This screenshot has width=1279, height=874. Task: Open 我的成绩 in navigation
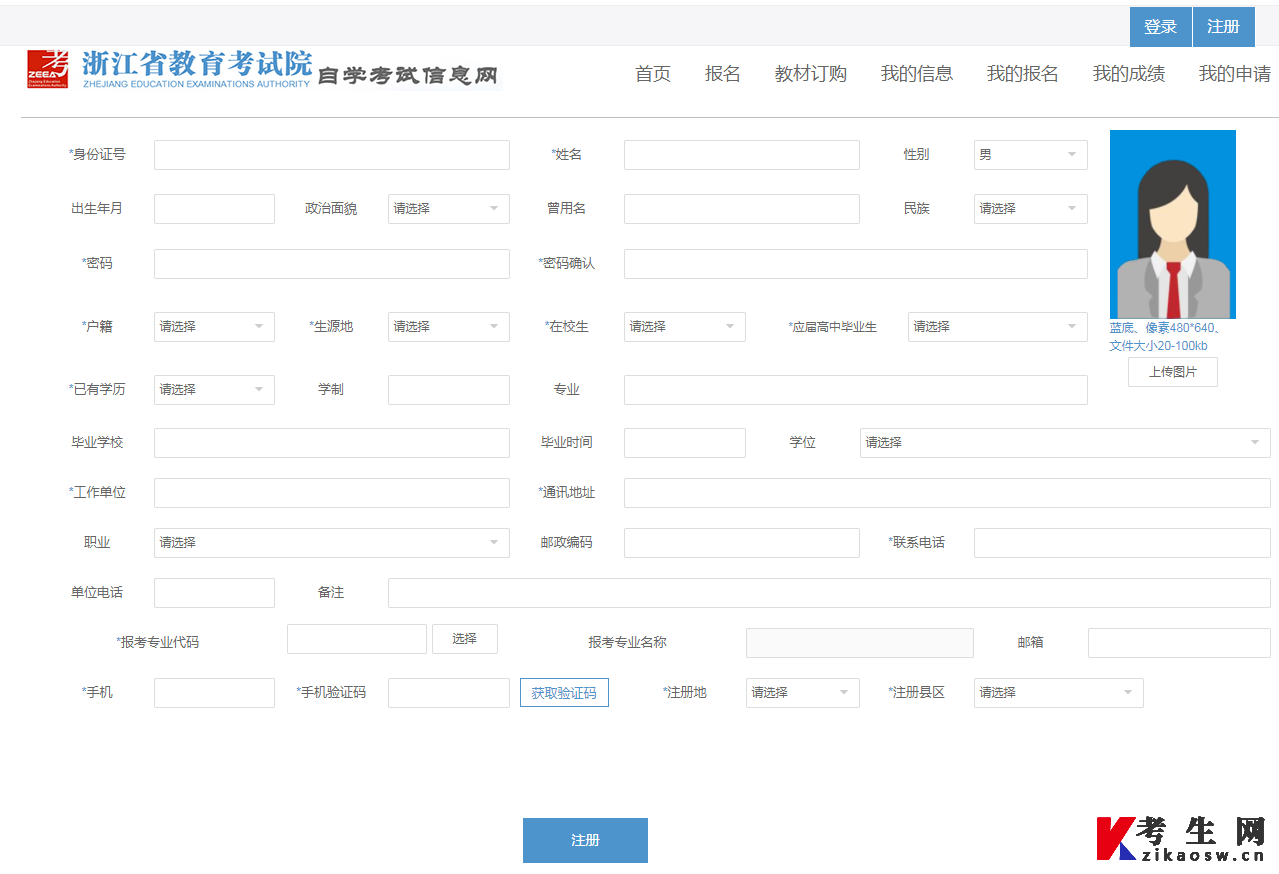coord(1129,74)
